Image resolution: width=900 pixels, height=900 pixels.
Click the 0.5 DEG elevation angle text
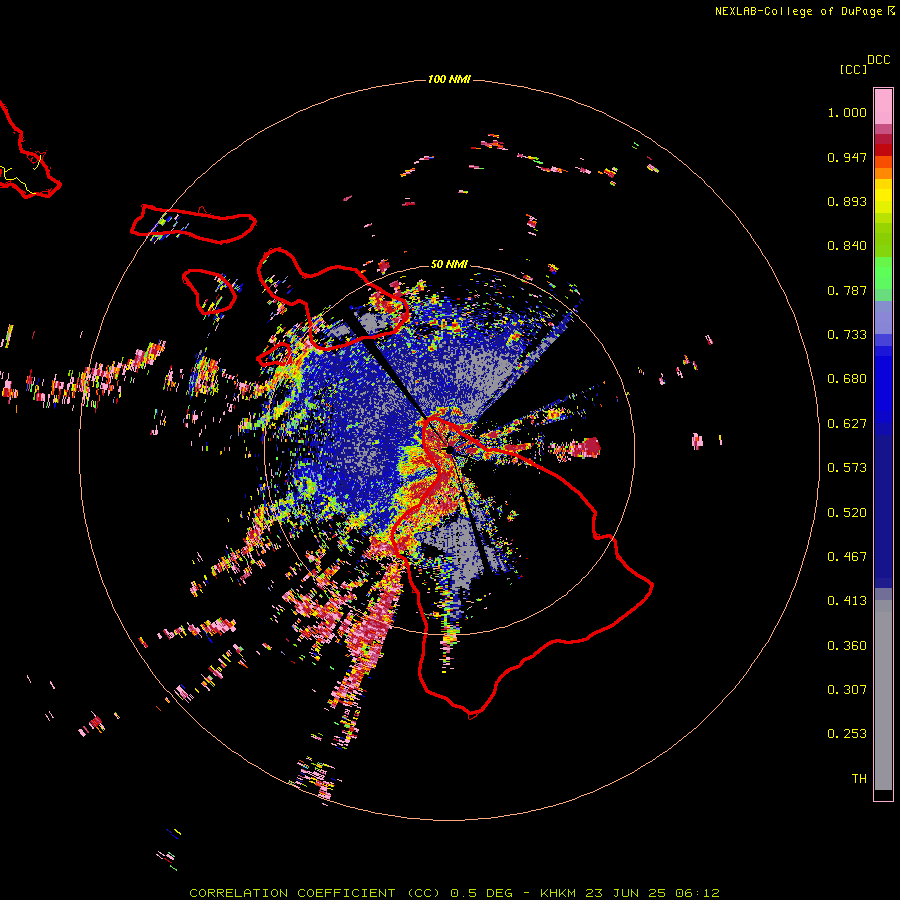pyautogui.click(x=481, y=893)
